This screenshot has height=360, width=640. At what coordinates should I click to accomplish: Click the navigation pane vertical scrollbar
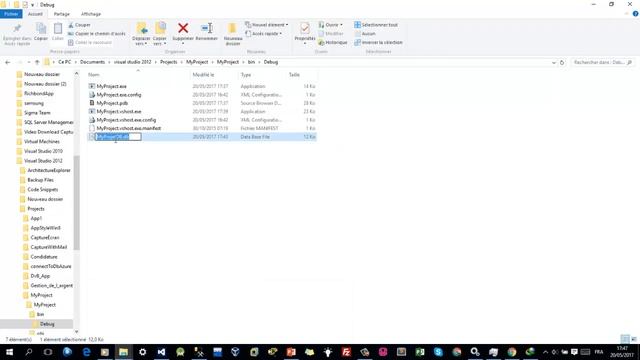(76, 203)
